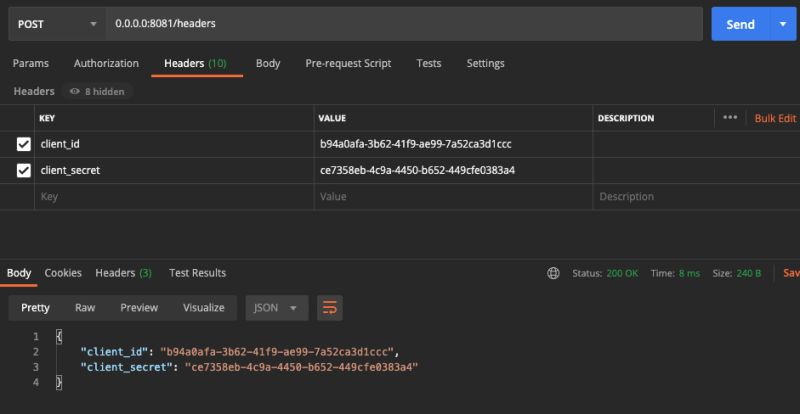Click the "client_id" line in response JSON

point(239,352)
